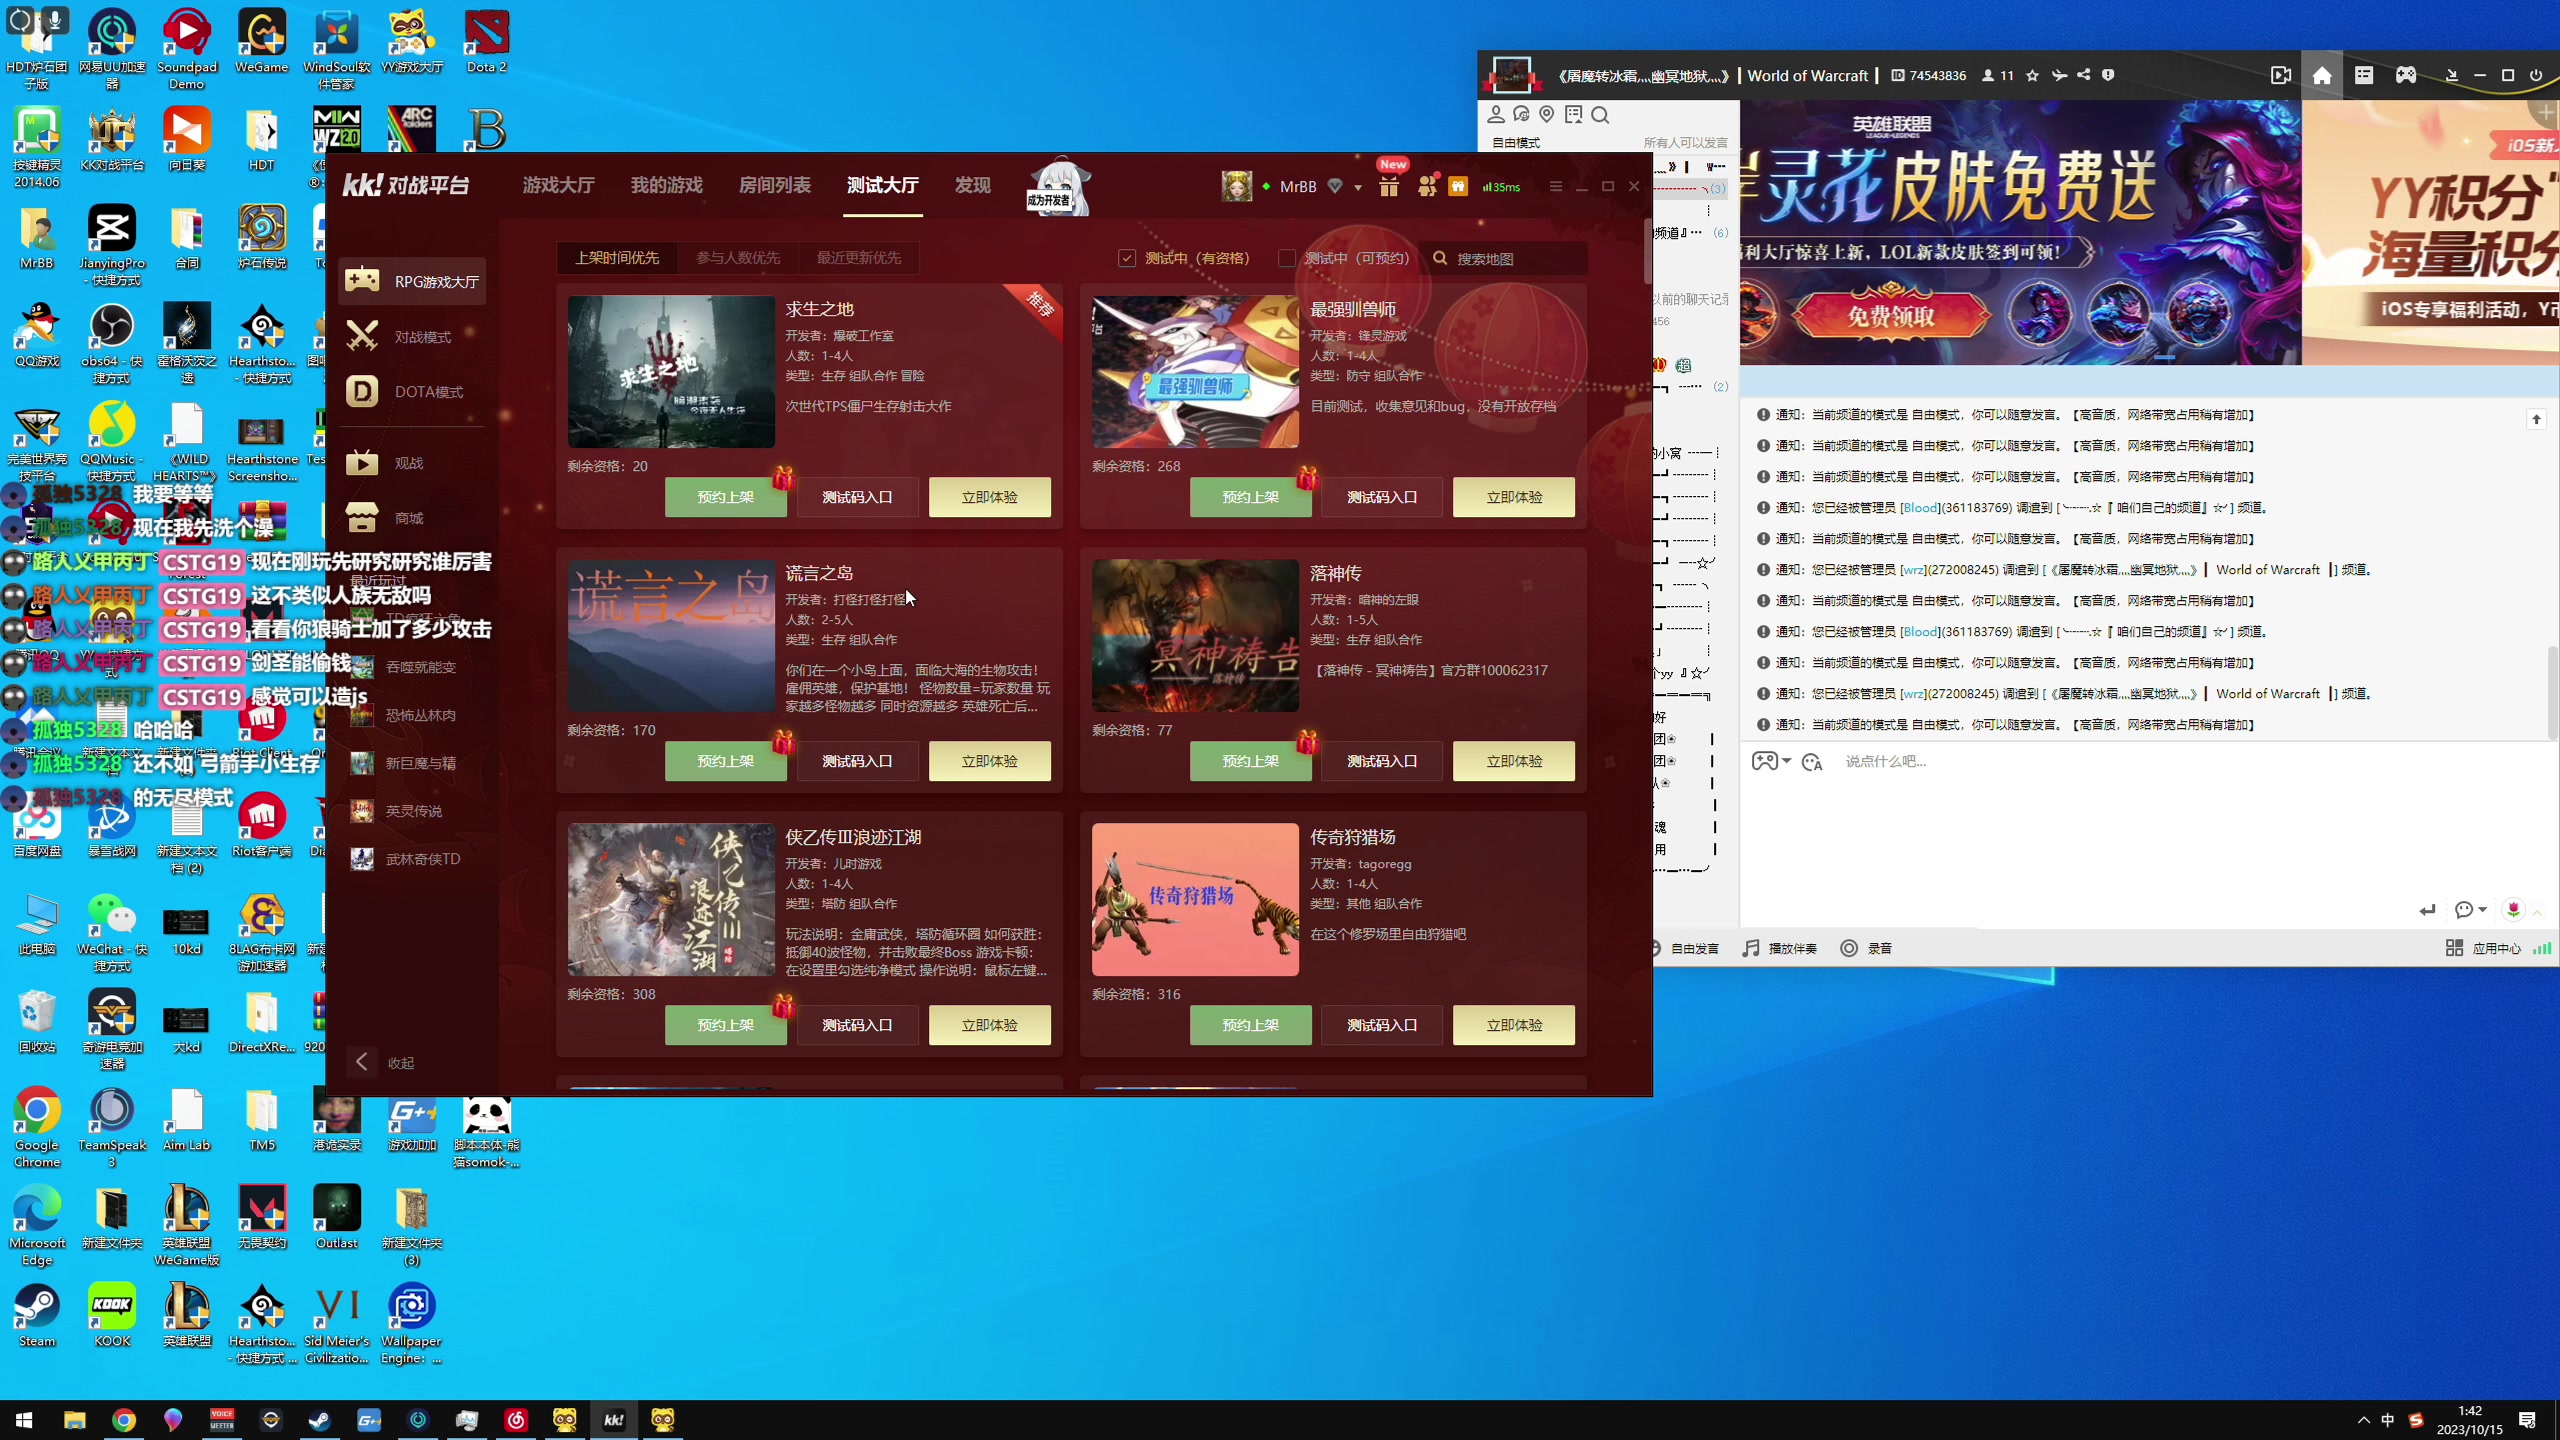Click 立即体验 for 落神传
2560x1440 pixels.
tap(1514, 761)
